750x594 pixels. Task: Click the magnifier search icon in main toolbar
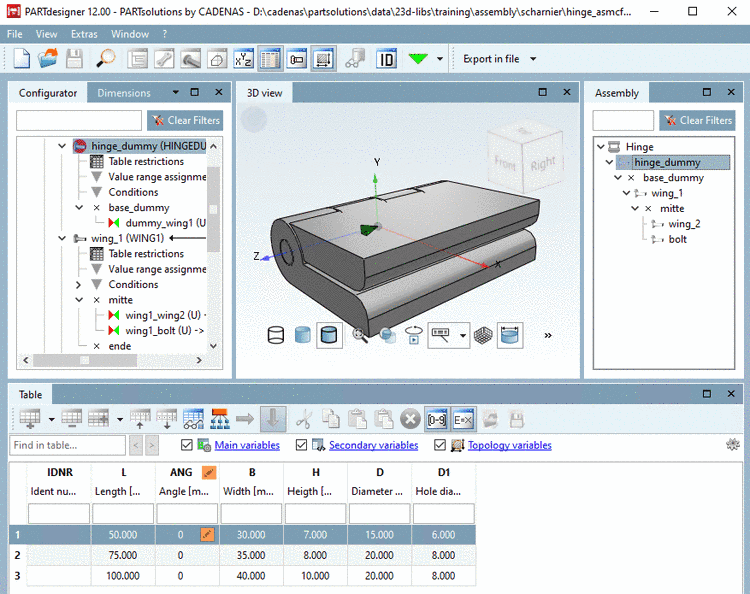106,59
